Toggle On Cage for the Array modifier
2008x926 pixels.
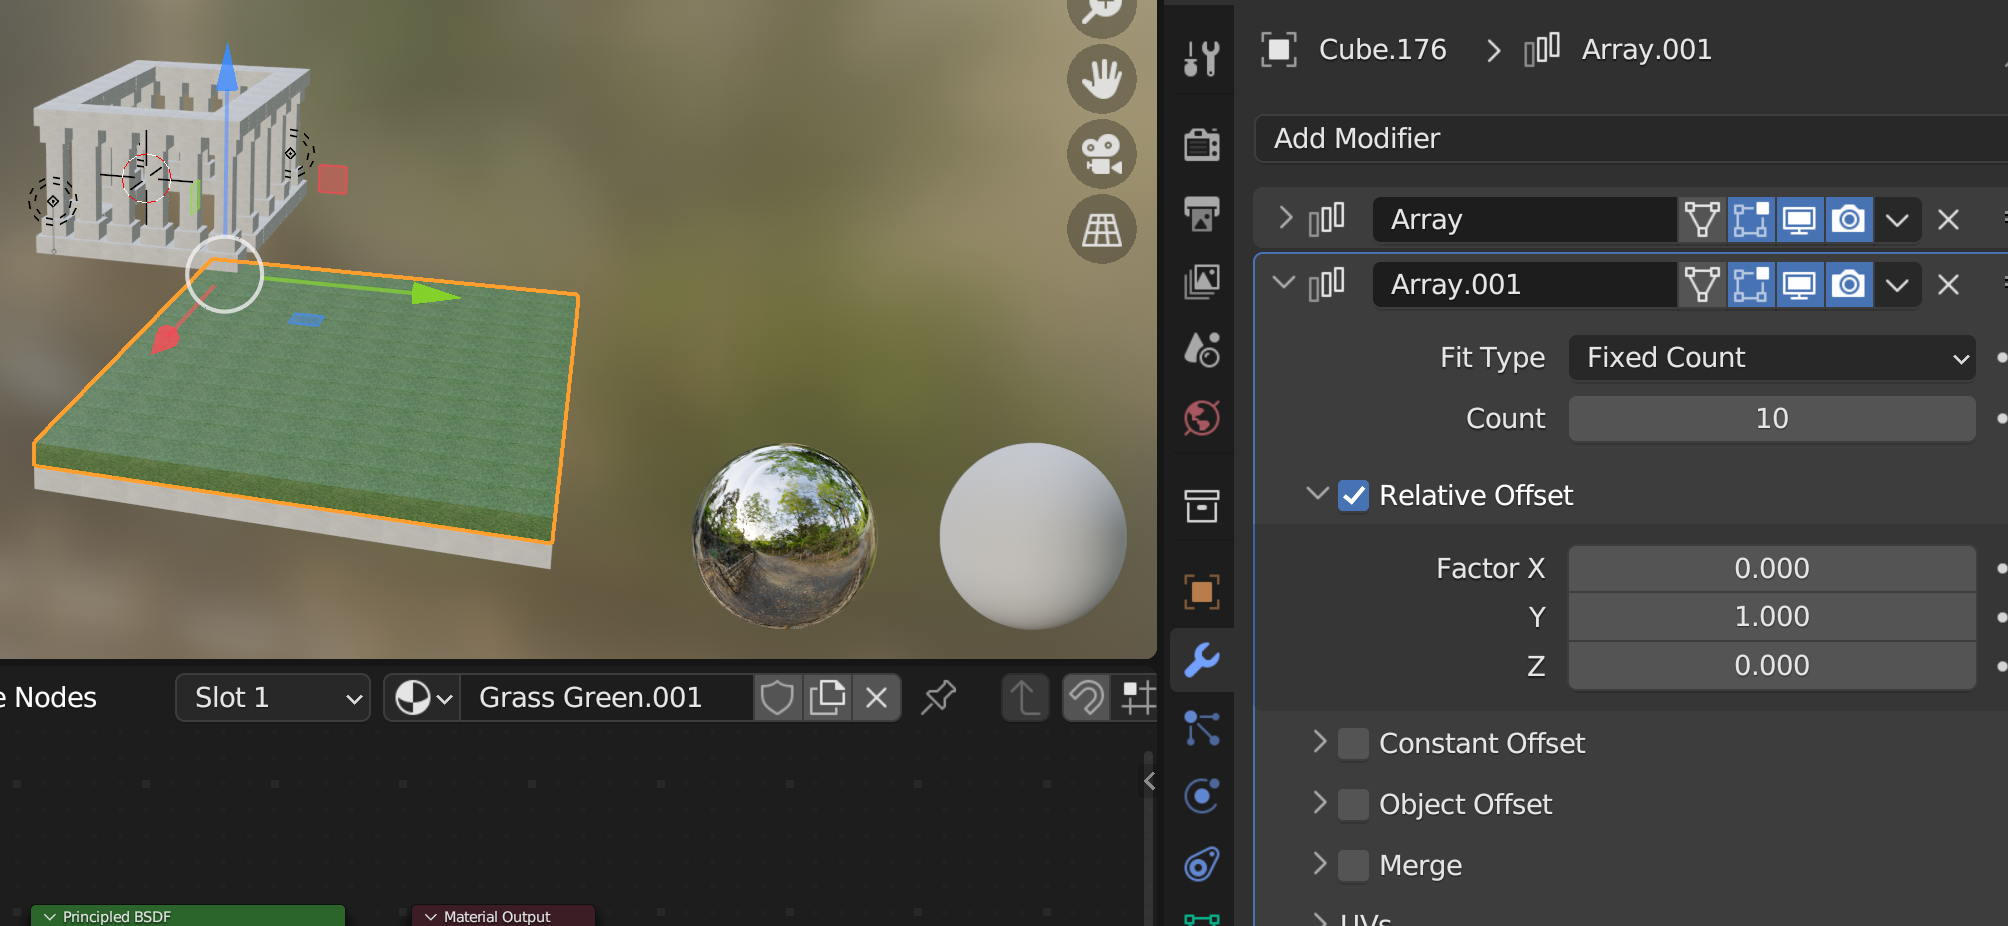[x=1702, y=219]
